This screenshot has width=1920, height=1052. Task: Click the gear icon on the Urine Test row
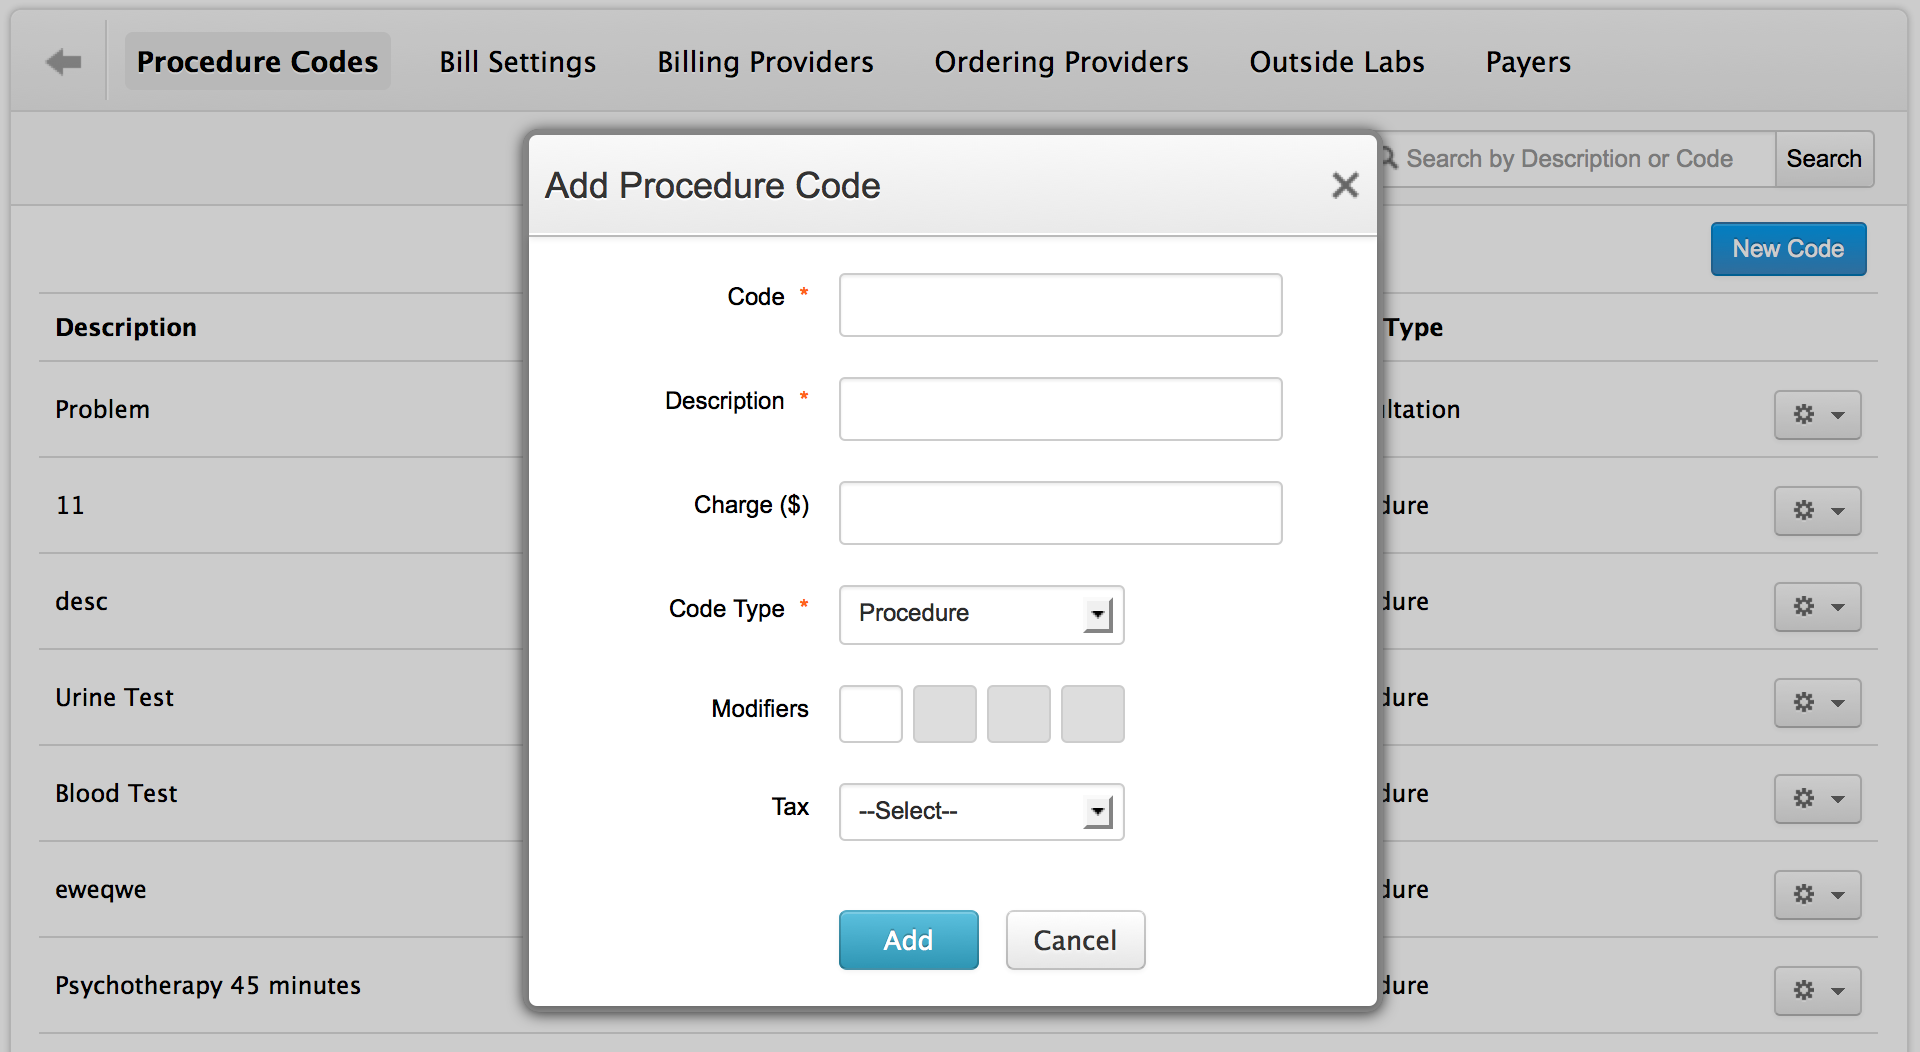[x=1805, y=703]
